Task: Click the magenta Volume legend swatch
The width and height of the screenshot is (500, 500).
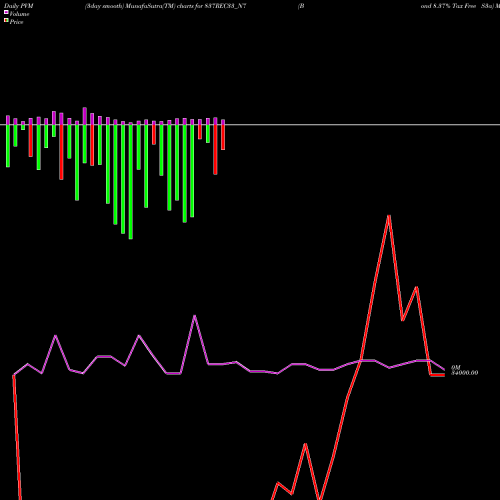Action: [x=6, y=12]
